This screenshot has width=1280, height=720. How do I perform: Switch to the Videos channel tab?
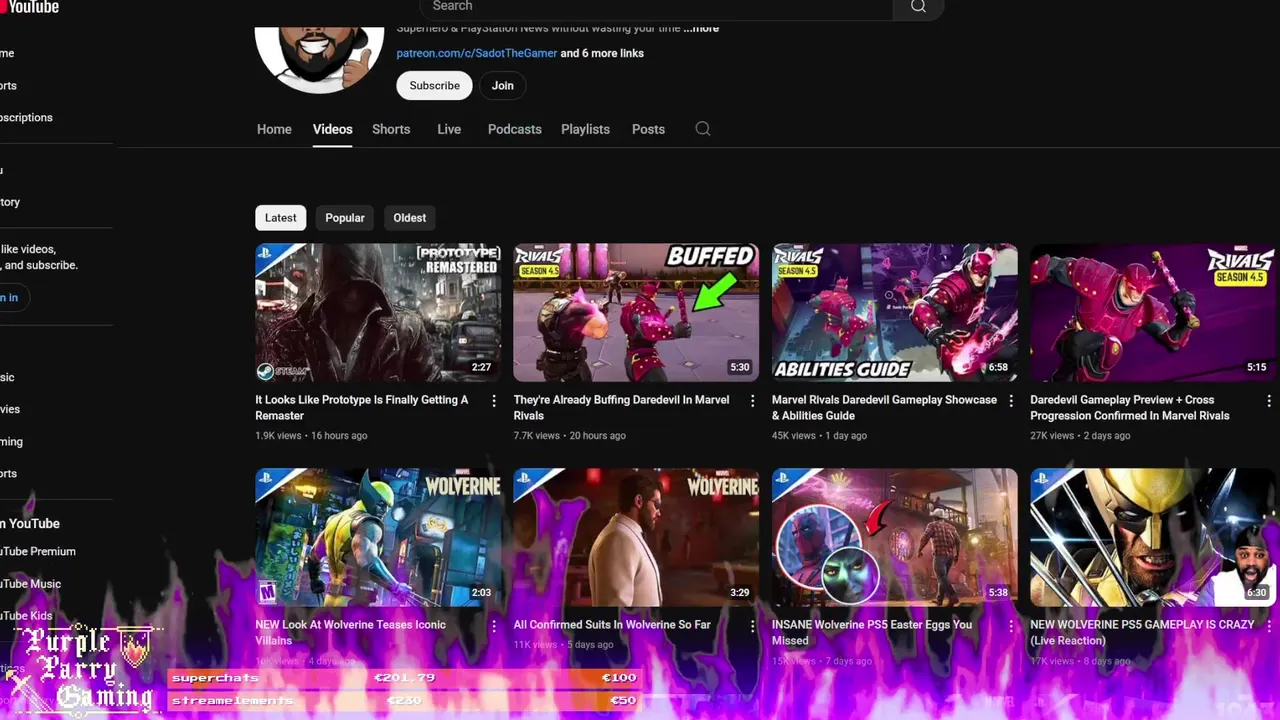332,129
